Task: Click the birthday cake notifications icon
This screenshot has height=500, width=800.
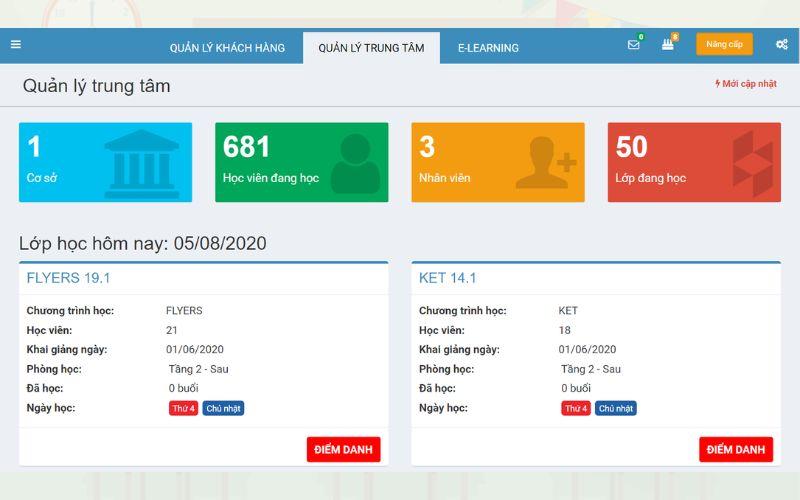Action: (667, 45)
